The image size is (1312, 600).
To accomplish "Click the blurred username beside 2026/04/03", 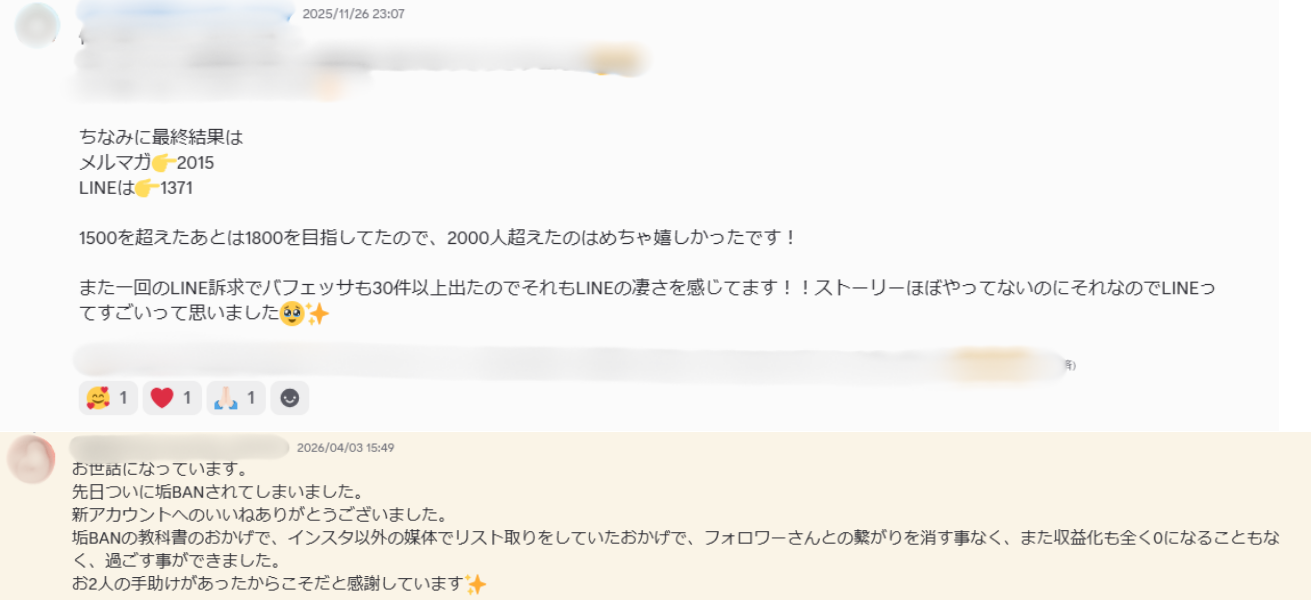I will click(180, 447).
